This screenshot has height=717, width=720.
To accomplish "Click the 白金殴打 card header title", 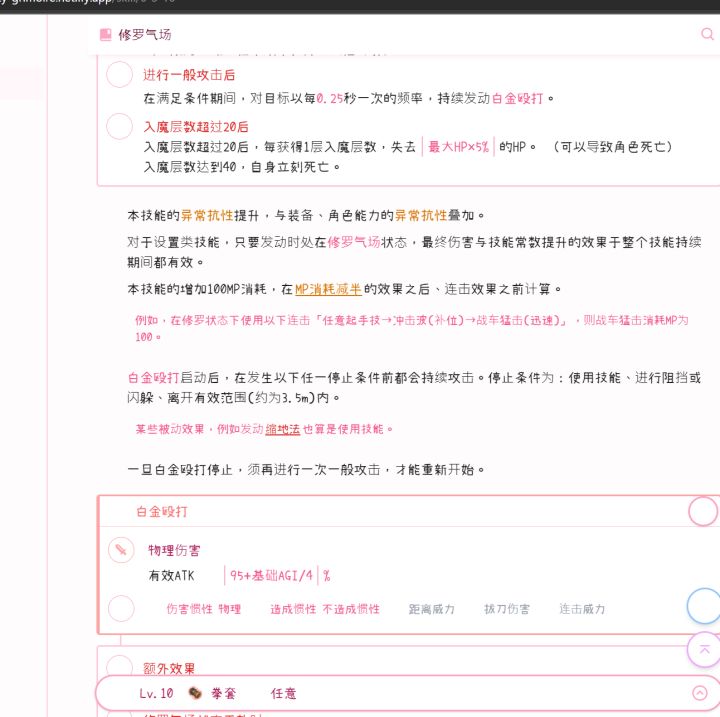I will [162, 512].
